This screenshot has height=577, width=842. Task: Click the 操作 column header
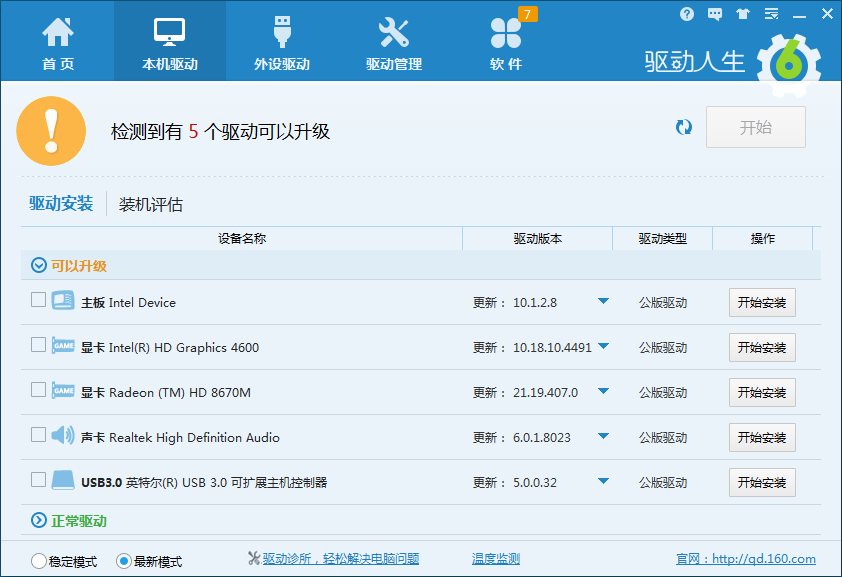pos(763,238)
